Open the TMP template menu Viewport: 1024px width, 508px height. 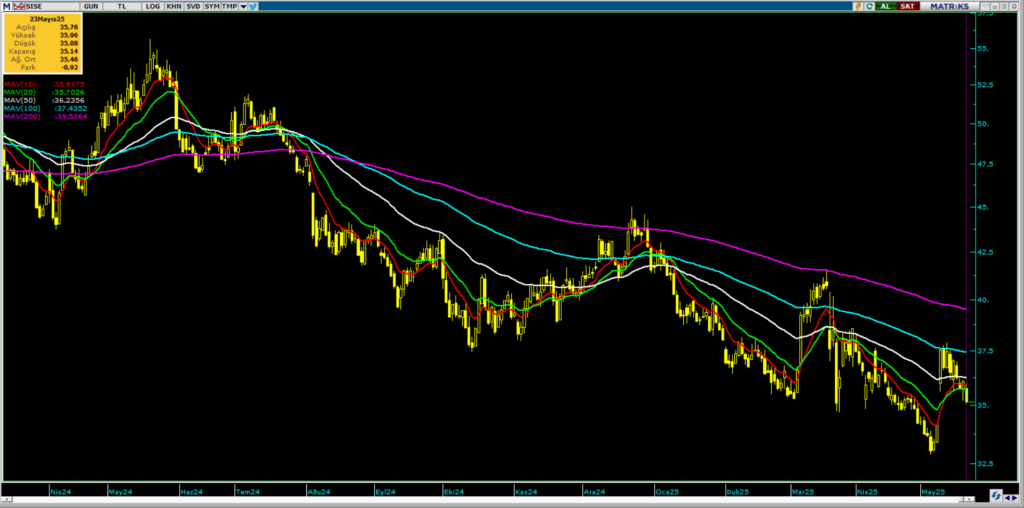pos(230,6)
